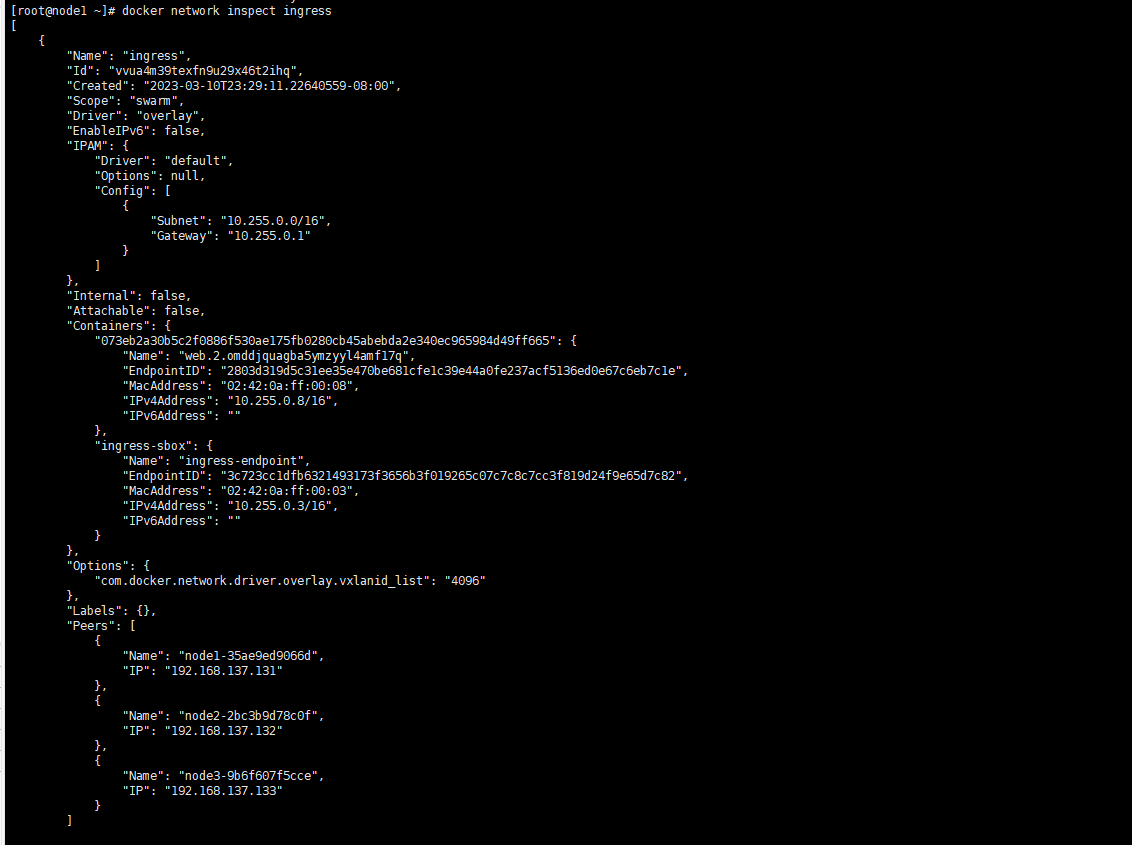The height and width of the screenshot is (845, 1132).
Task: Click the docker network inspect ingress command
Action: tap(227, 11)
